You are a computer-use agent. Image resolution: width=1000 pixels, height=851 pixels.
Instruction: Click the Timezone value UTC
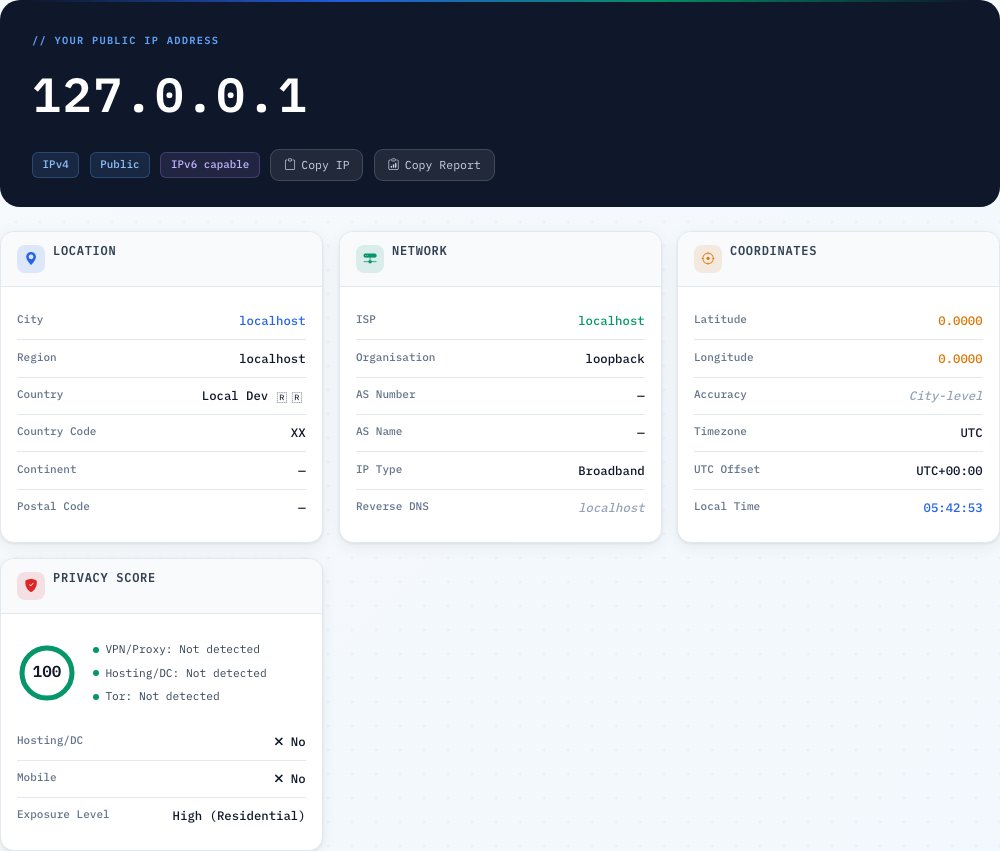click(x=971, y=433)
